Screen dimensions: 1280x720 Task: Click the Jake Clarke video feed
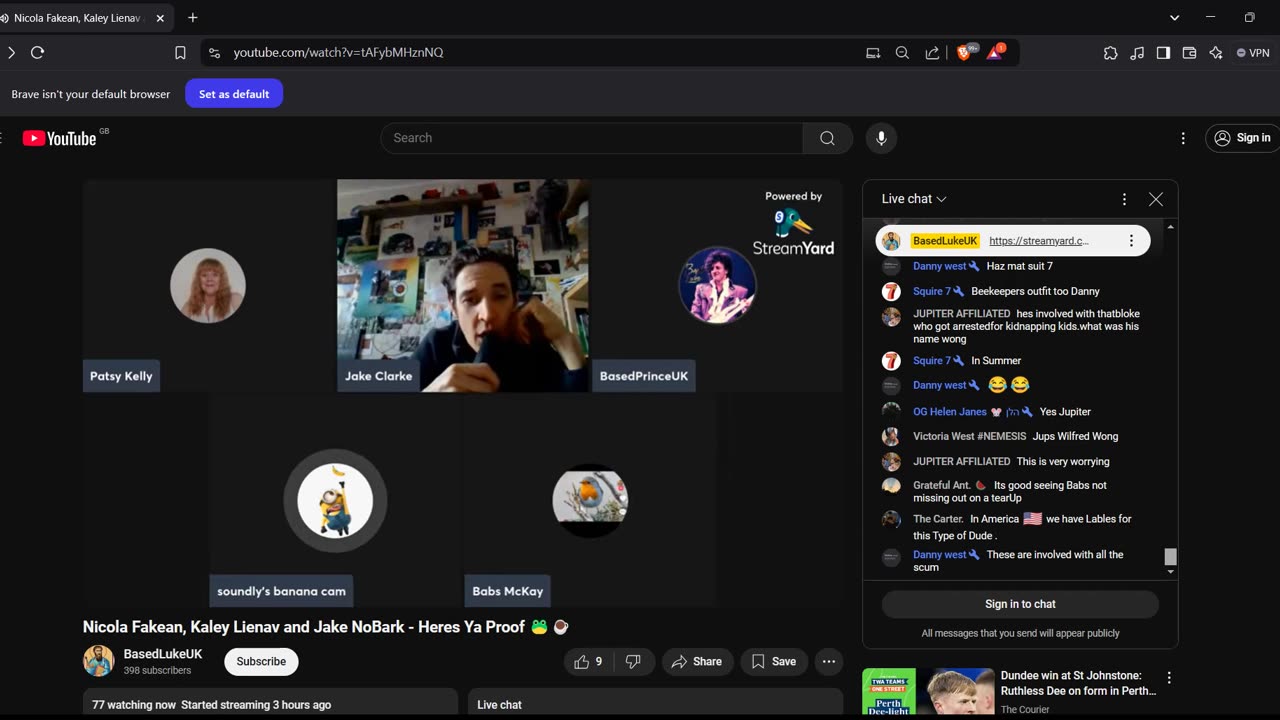coord(463,285)
